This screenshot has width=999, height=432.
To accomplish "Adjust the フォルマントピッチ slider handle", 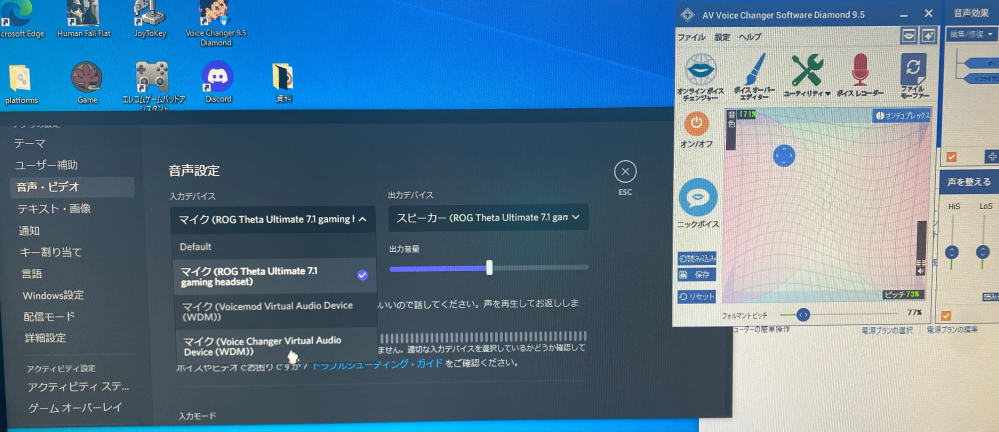I will coord(803,314).
